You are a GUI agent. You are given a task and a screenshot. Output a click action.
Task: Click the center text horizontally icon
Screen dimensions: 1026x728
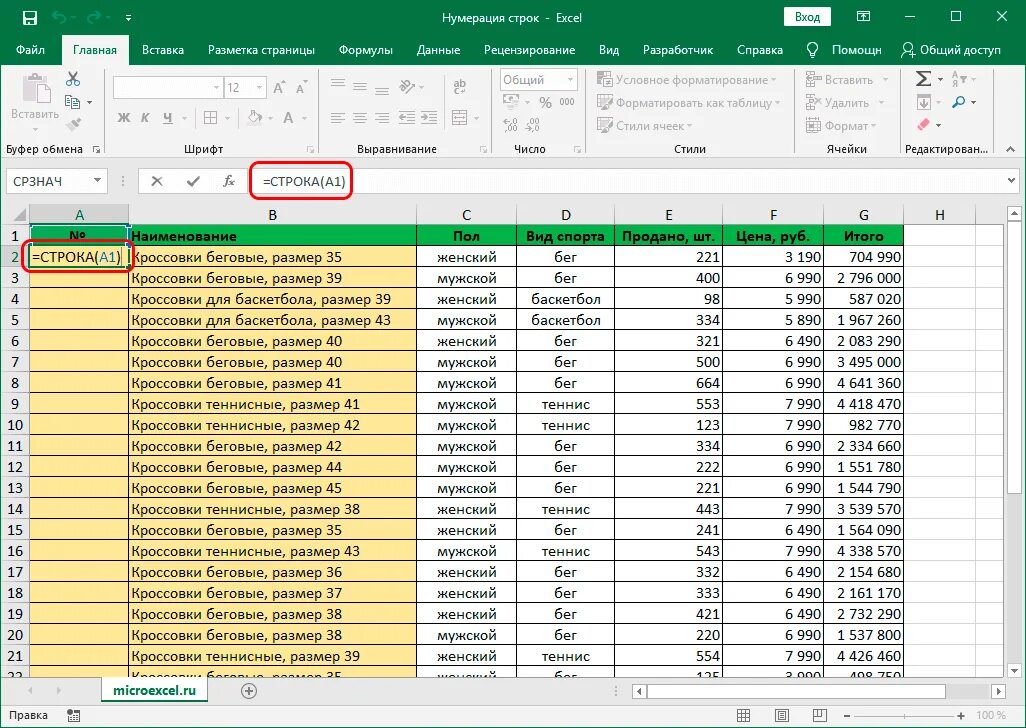point(360,118)
